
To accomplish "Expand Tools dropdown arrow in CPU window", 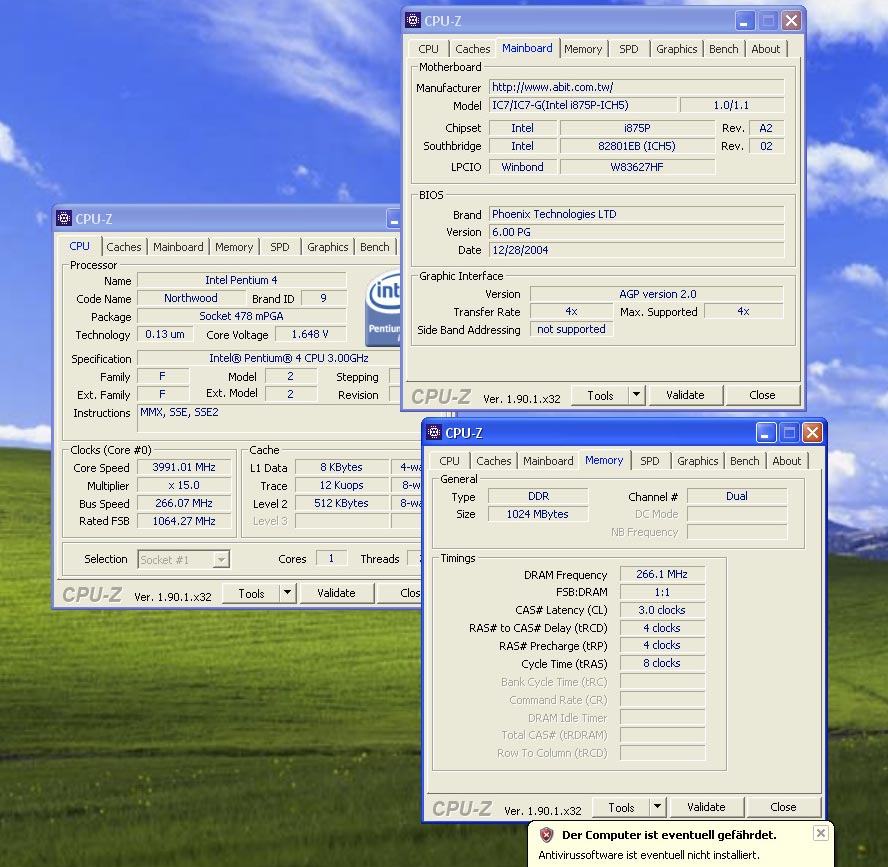I will (x=288, y=593).
